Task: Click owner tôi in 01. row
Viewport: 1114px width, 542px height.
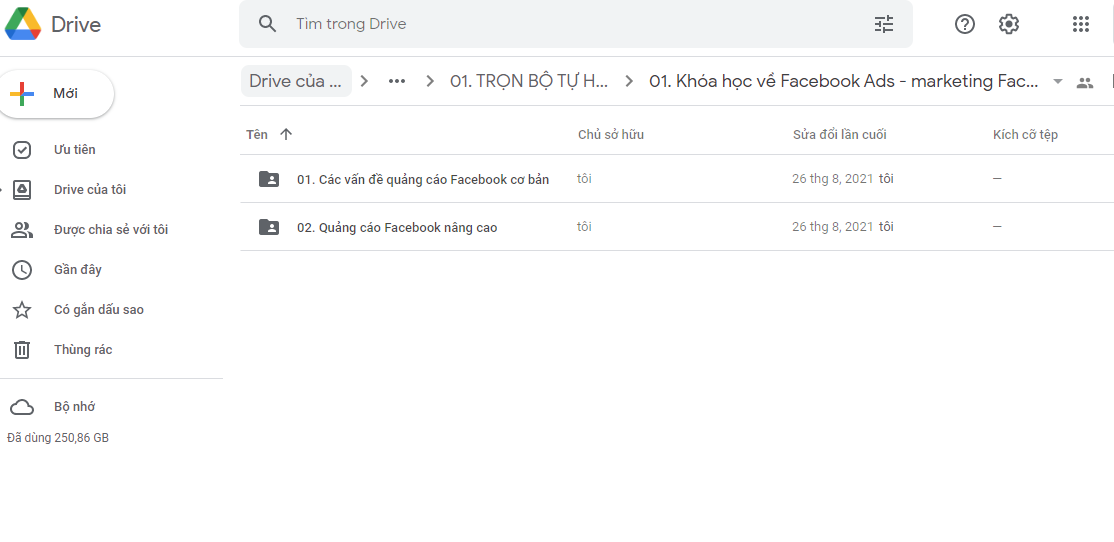Action: (x=584, y=179)
